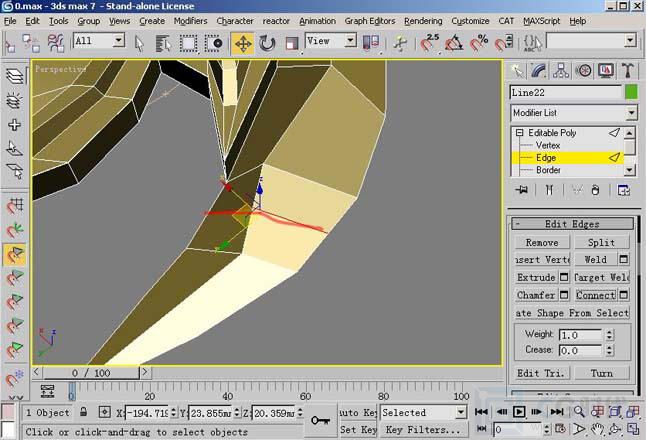
Task: Open the Graph Editors menu
Action: coord(370,21)
